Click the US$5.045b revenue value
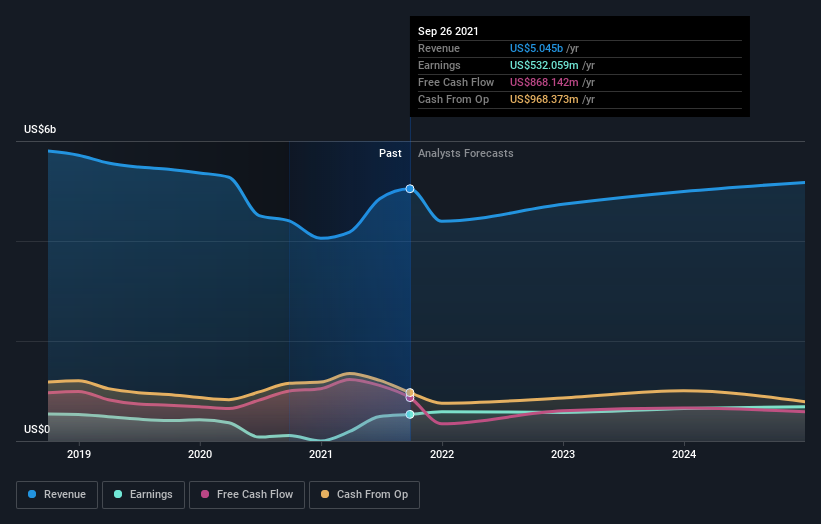This screenshot has width=821, height=524. (x=536, y=48)
